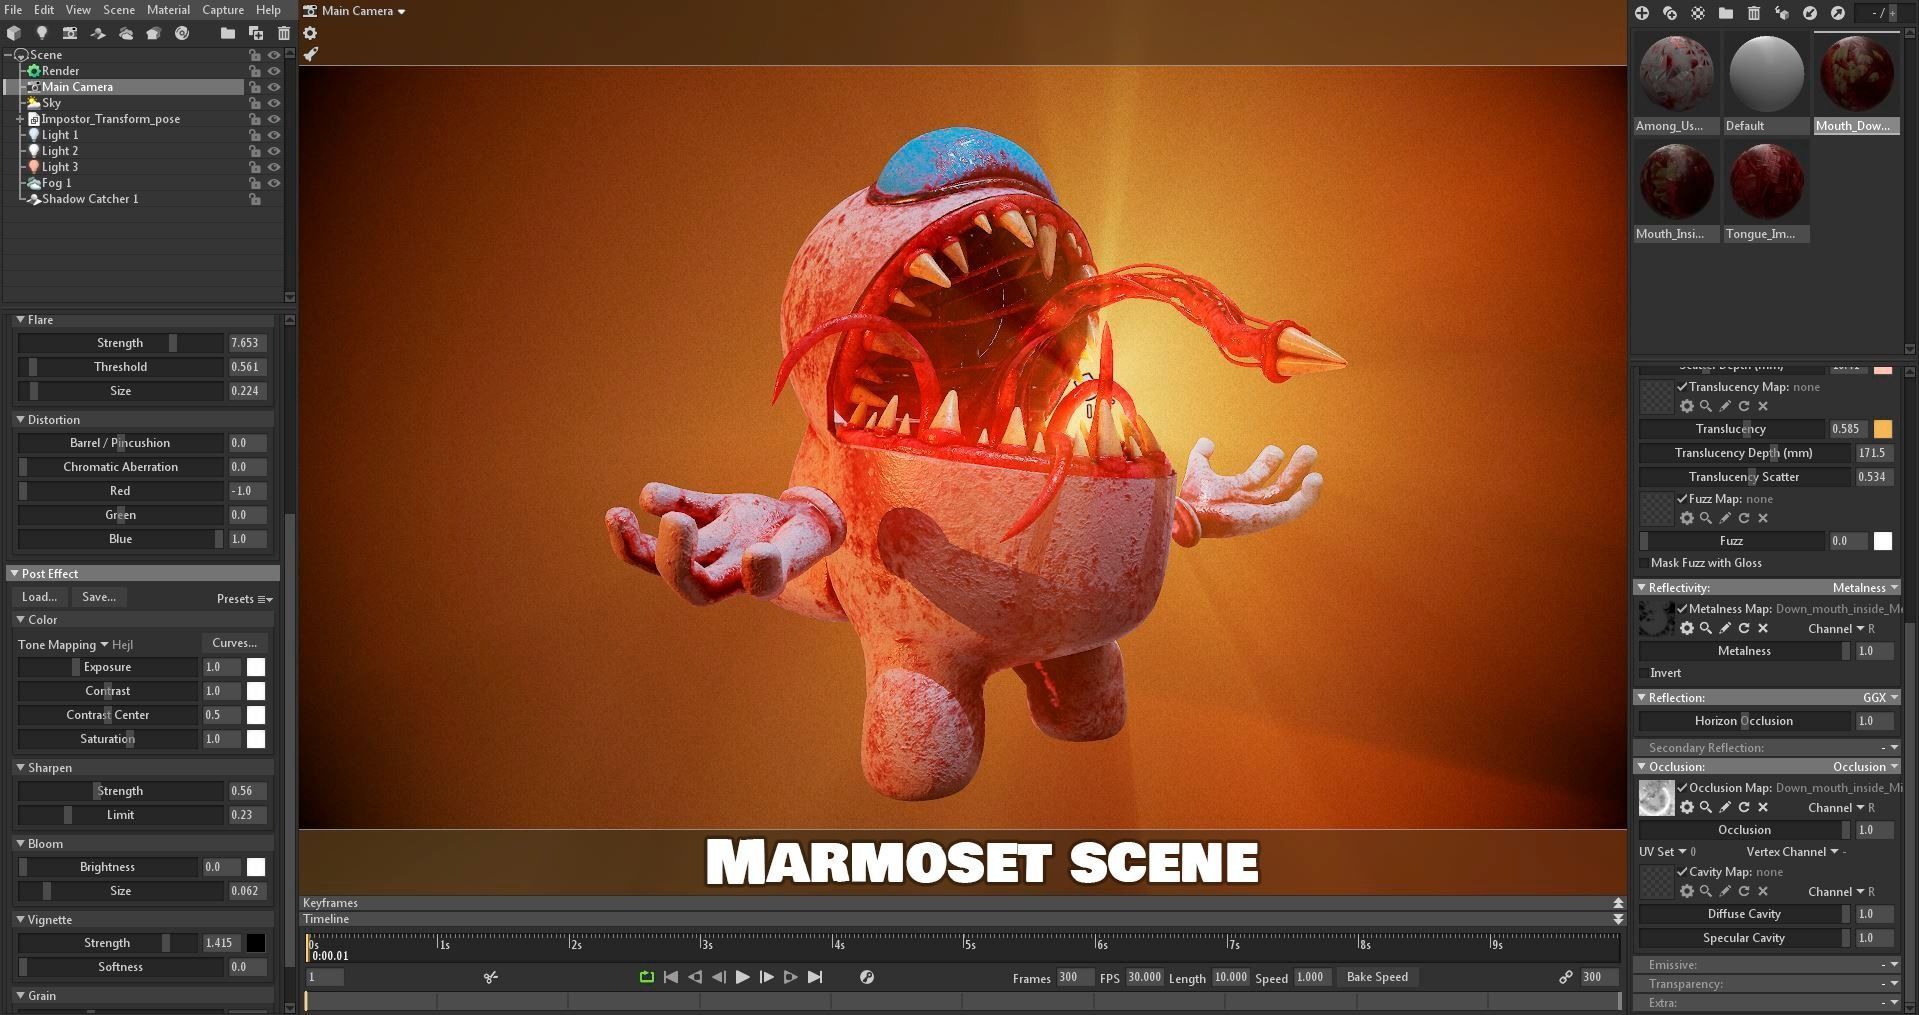Add a new camera to the scene
This screenshot has height=1015, width=1919.
pos(70,33)
